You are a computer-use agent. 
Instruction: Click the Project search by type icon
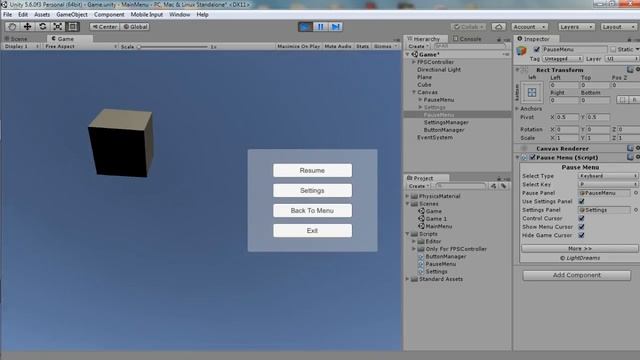point(493,186)
